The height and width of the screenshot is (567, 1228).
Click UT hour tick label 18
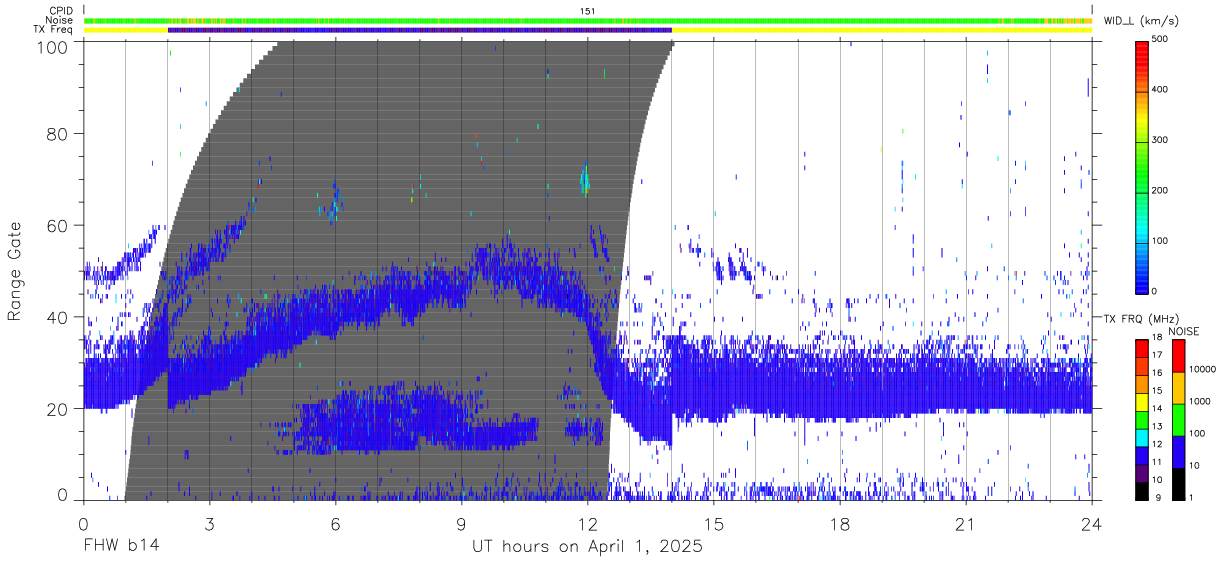(x=840, y=524)
